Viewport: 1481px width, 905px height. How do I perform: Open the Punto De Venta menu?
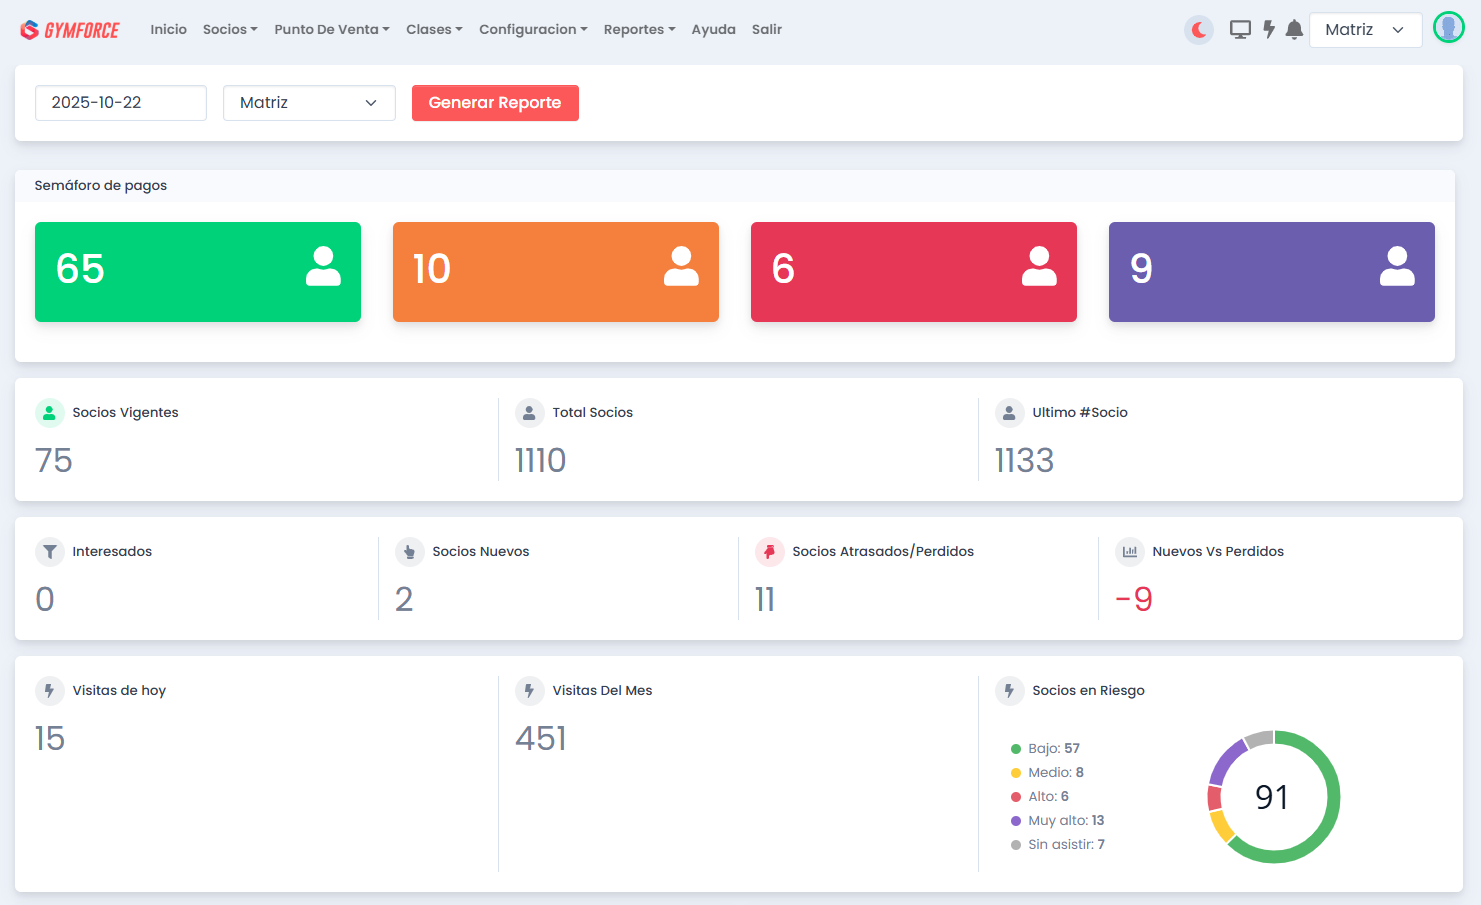pyautogui.click(x=331, y=30)
